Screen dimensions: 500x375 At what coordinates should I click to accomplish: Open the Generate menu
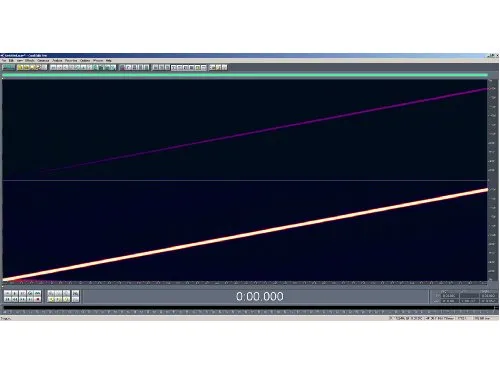click(x=43, y=61)
